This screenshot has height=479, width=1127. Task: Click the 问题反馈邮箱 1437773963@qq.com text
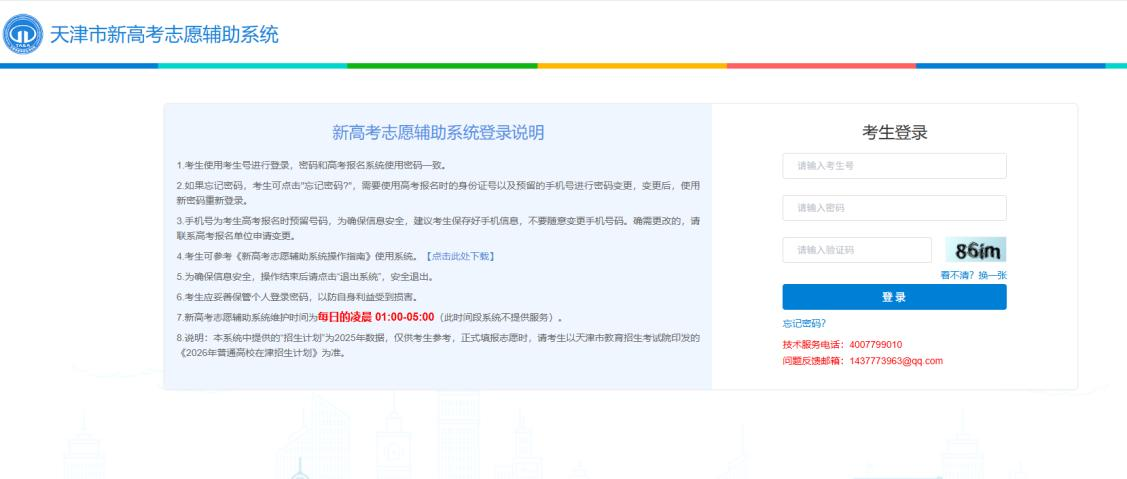pos(862,361)
